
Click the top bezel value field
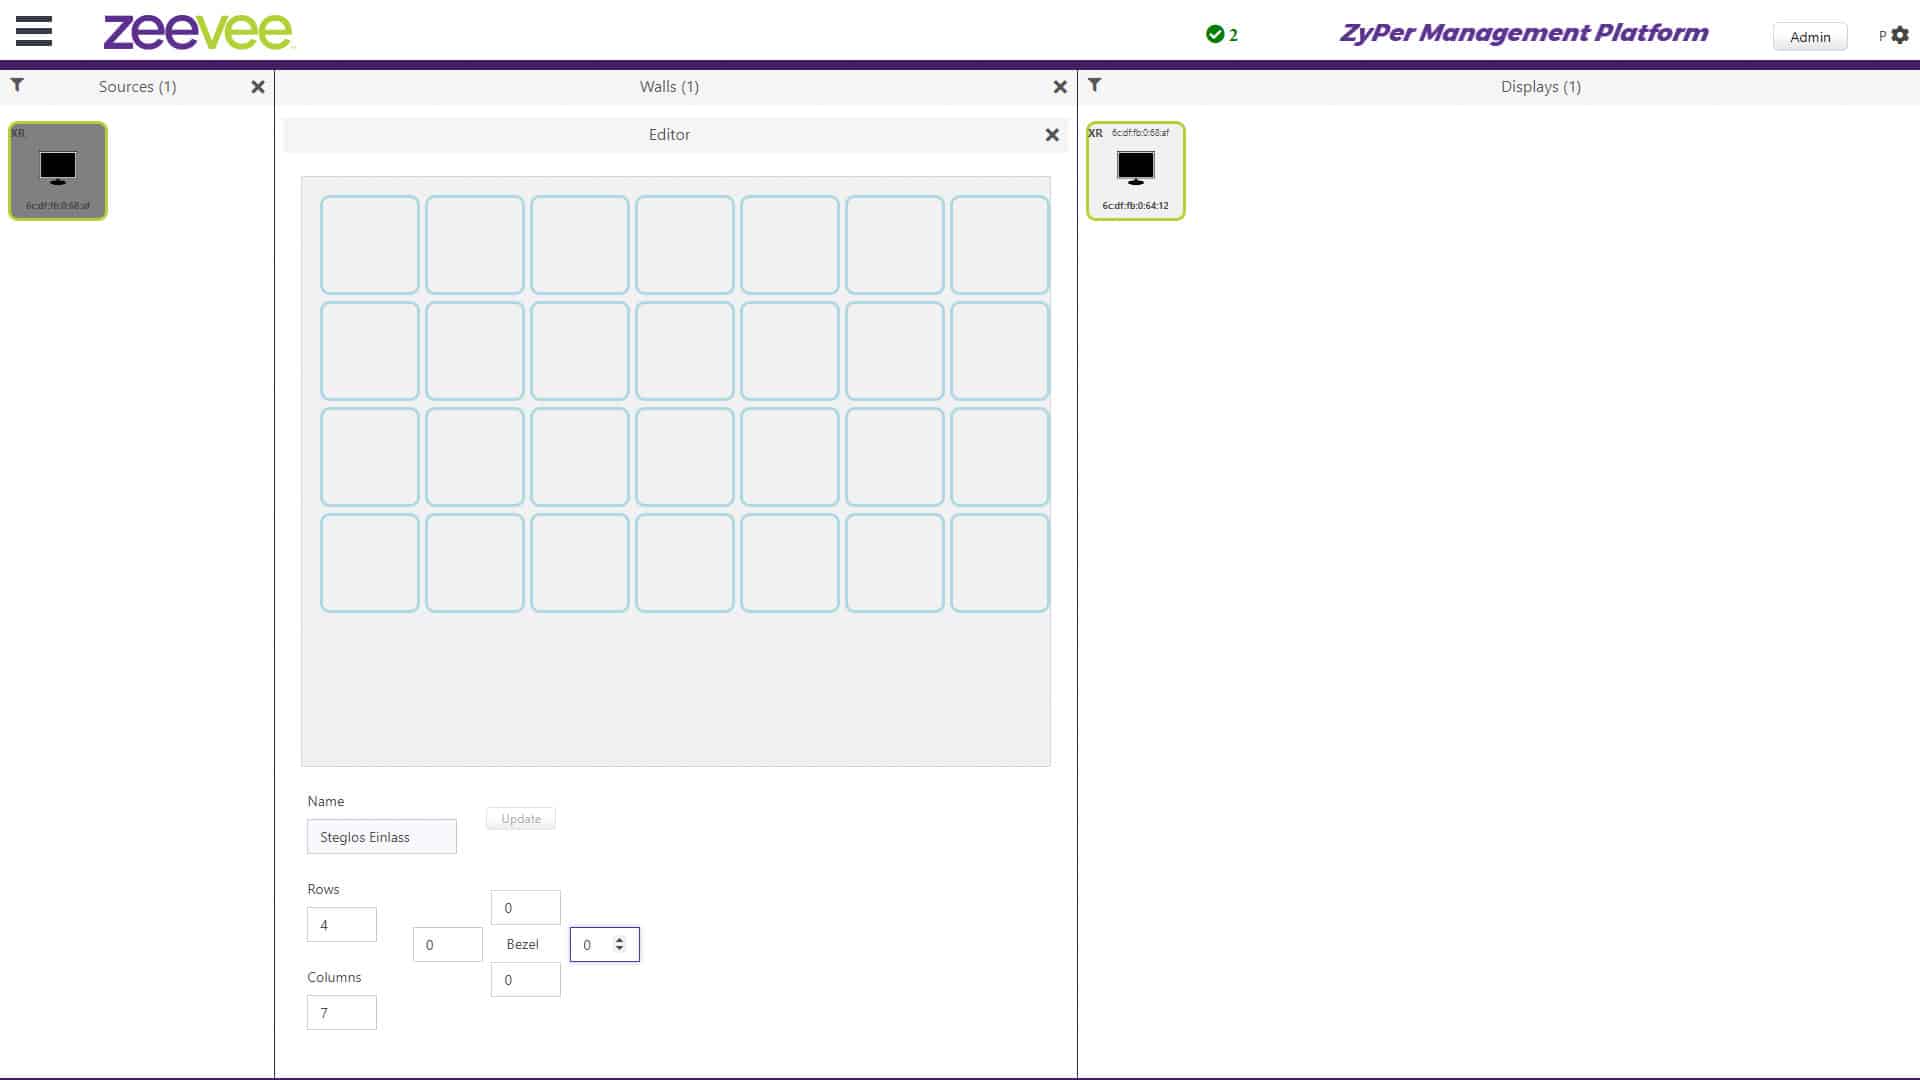click(x=525, y=908)
